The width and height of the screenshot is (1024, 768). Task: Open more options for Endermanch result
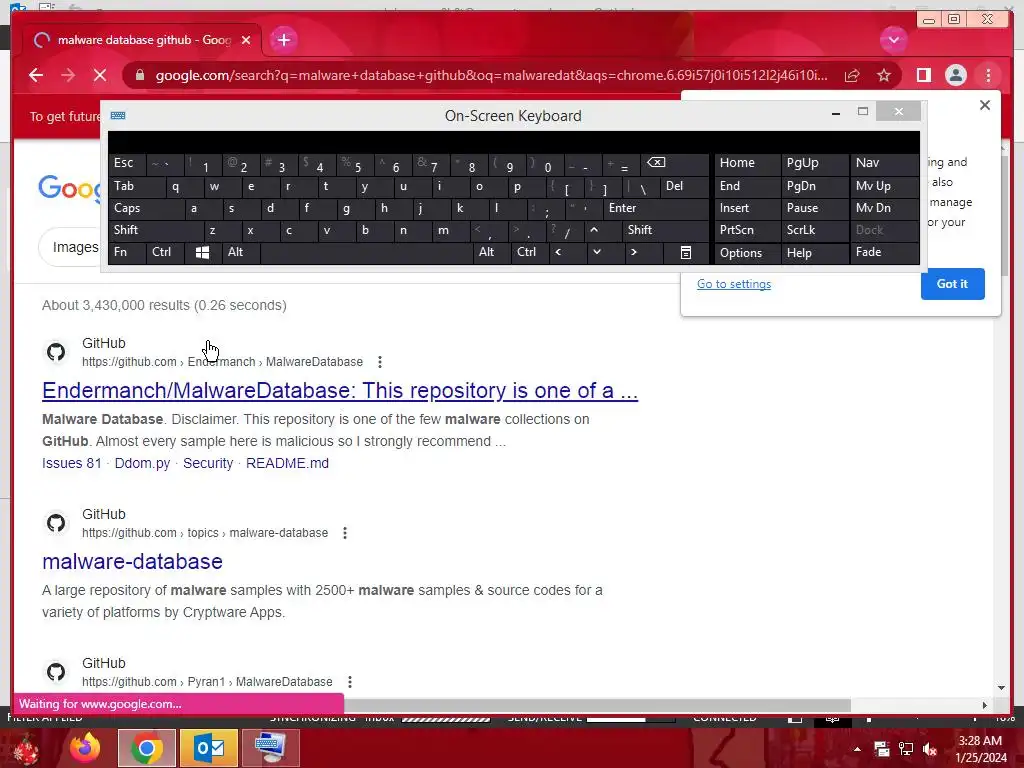(x=379, y=362)
